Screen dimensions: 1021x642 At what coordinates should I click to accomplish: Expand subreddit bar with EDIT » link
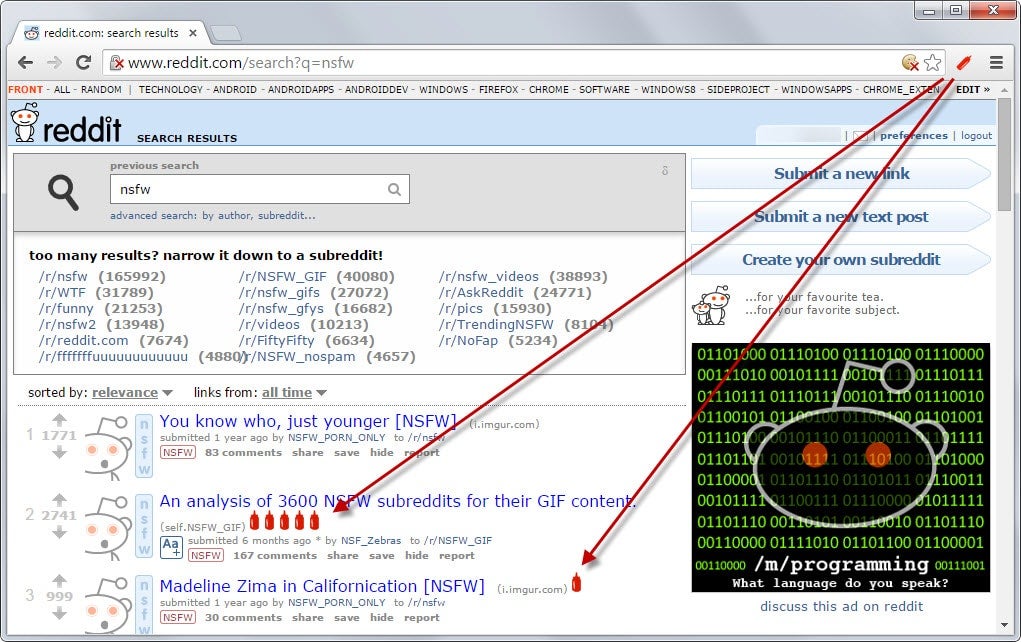[x=973, y=89]
